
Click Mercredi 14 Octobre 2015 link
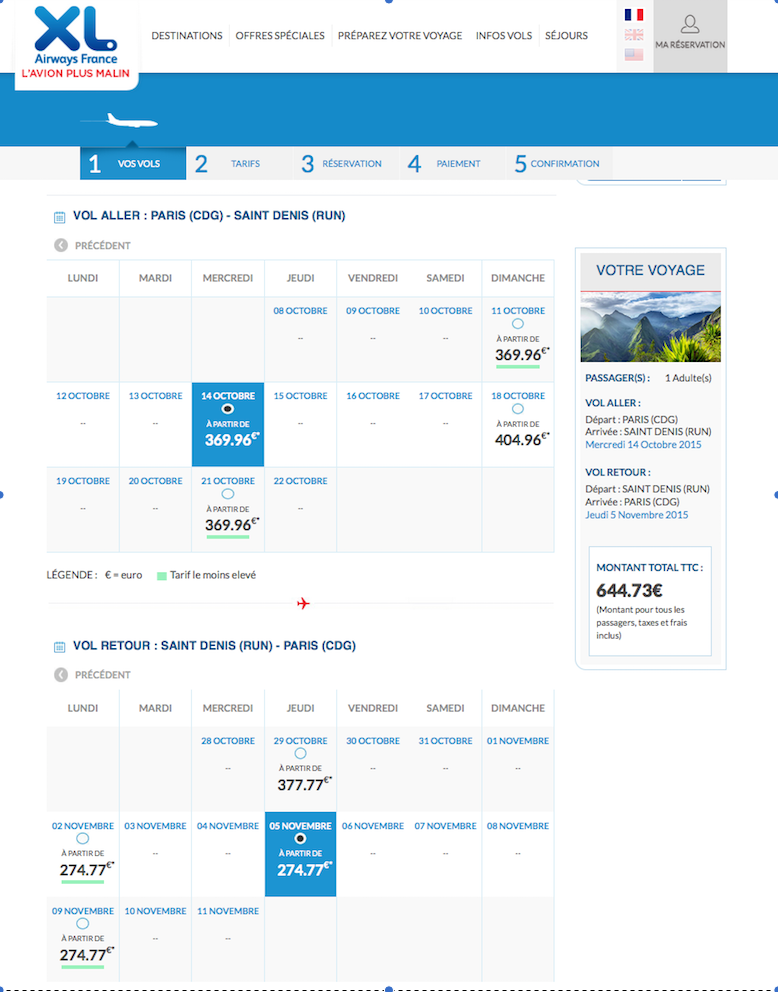[x=643, y=445]
